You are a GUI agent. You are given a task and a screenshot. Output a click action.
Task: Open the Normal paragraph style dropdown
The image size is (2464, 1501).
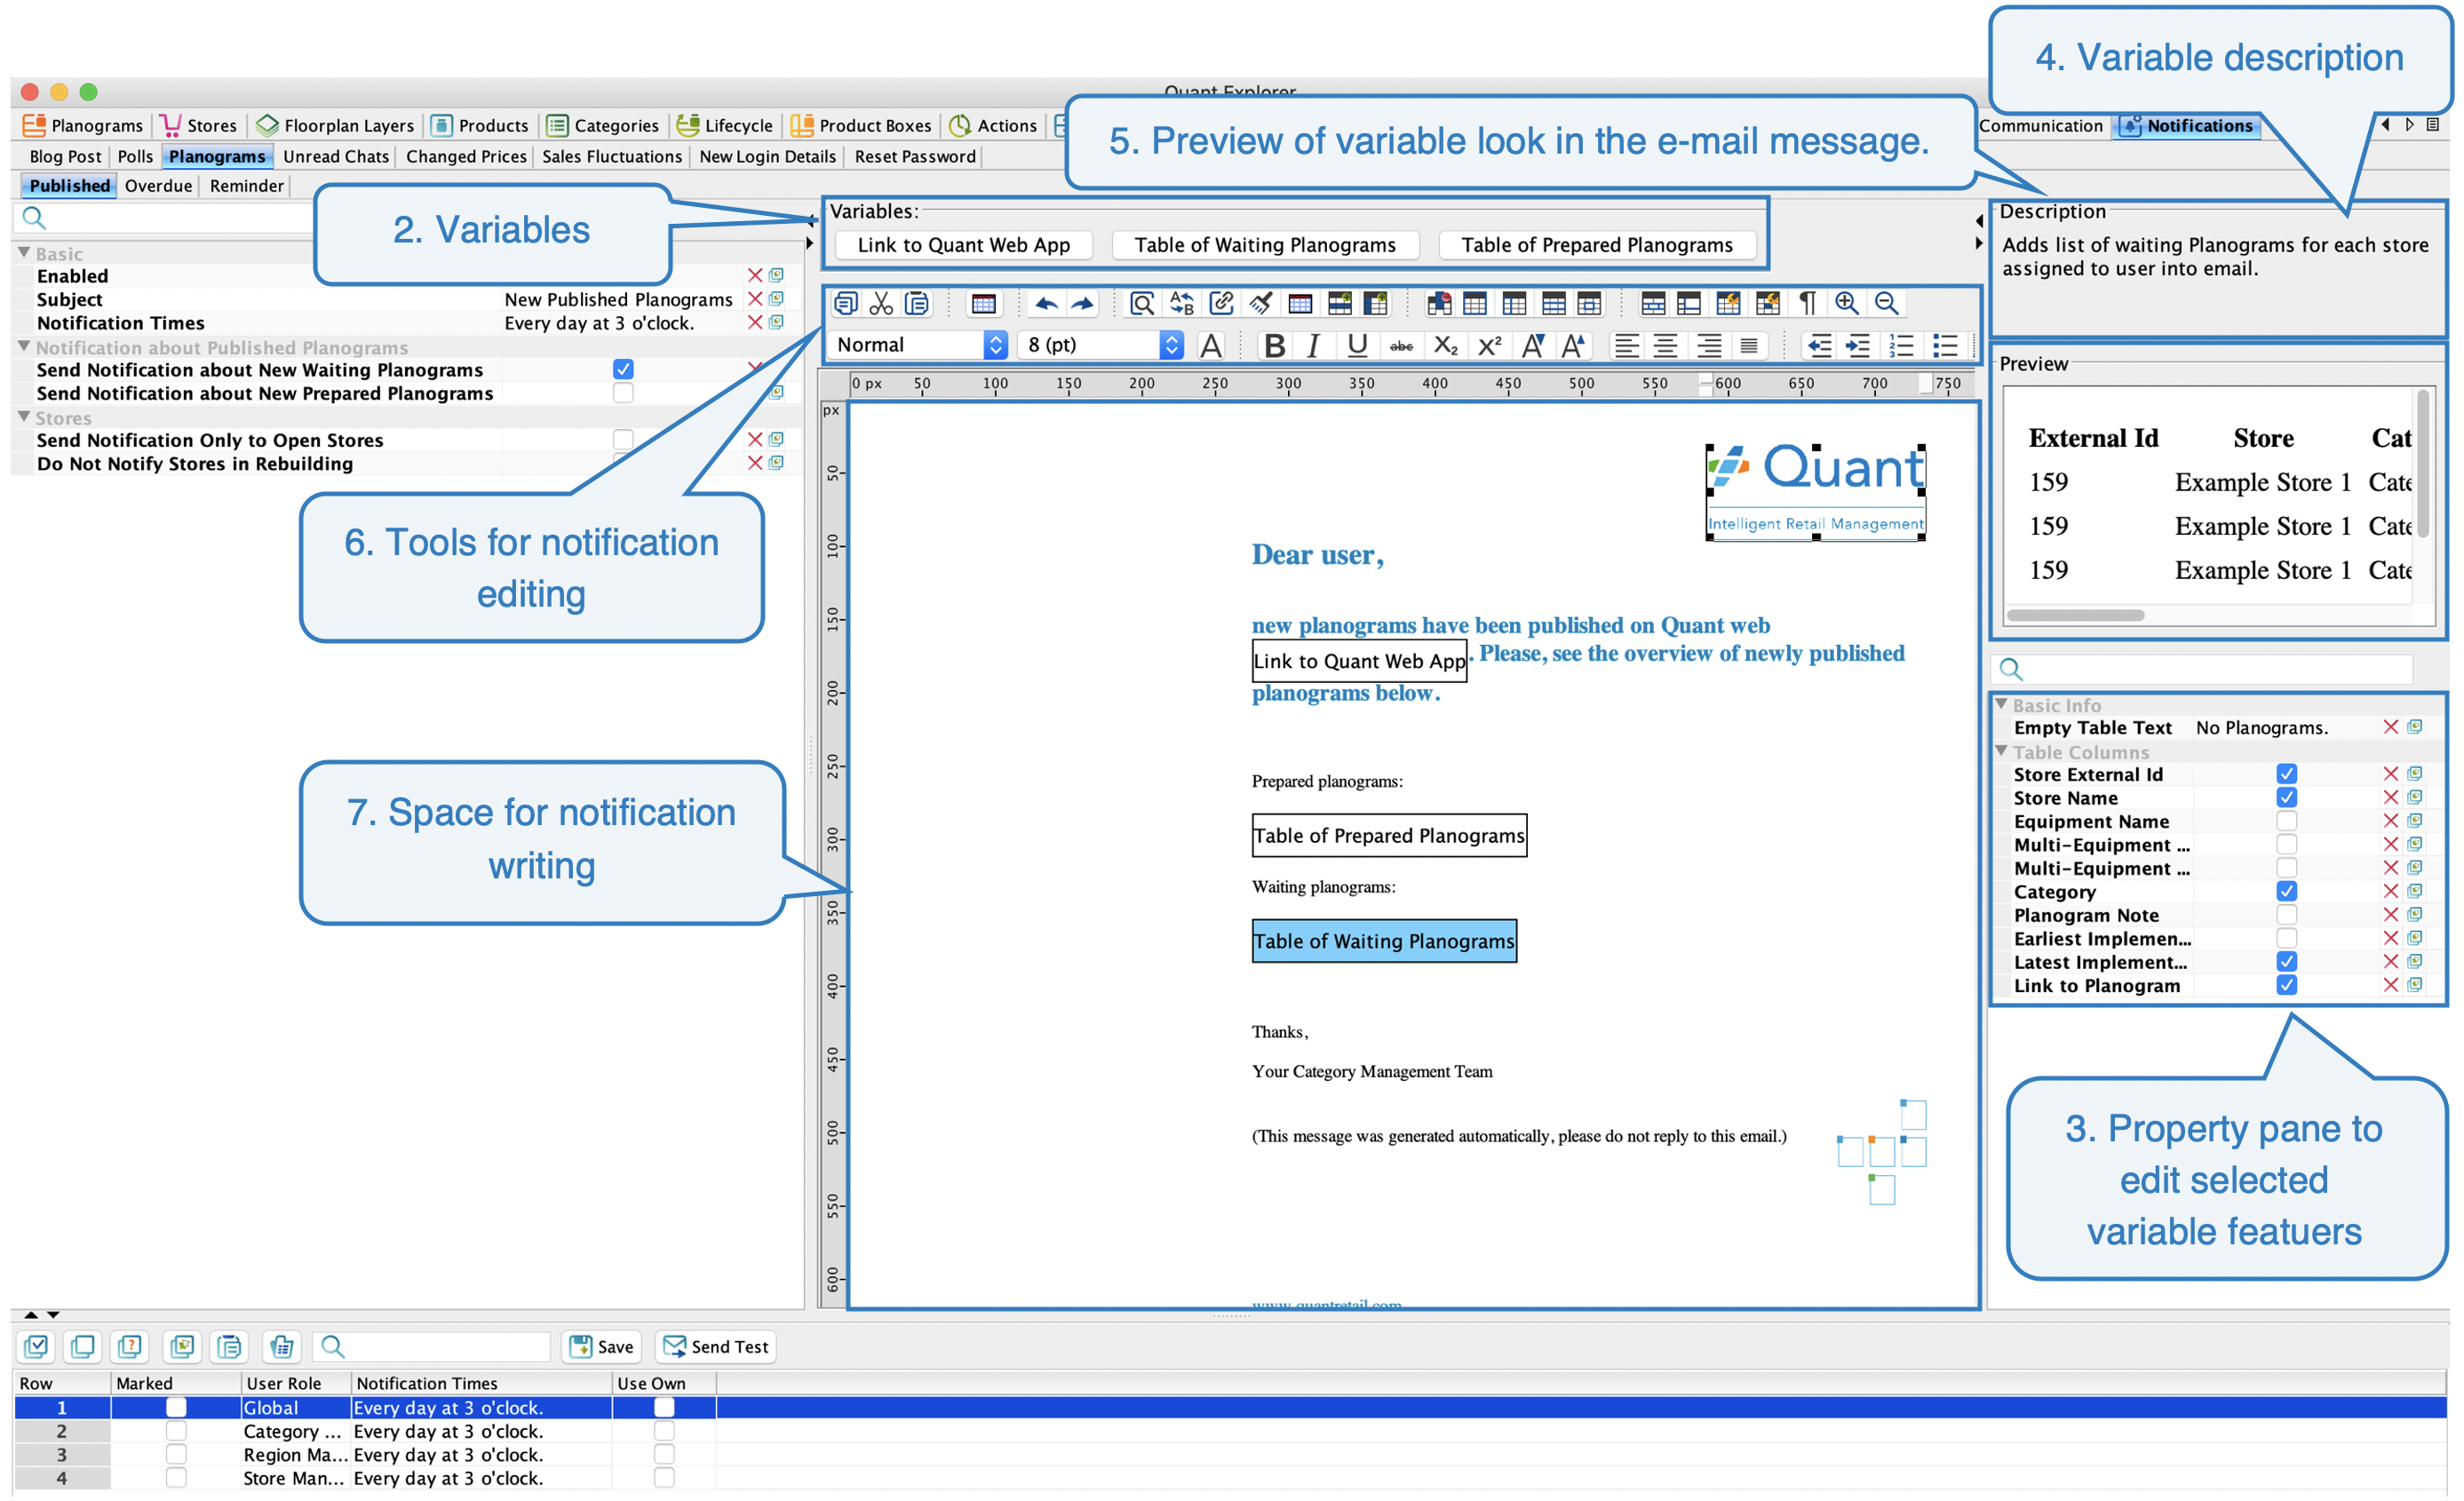point(918,345)
